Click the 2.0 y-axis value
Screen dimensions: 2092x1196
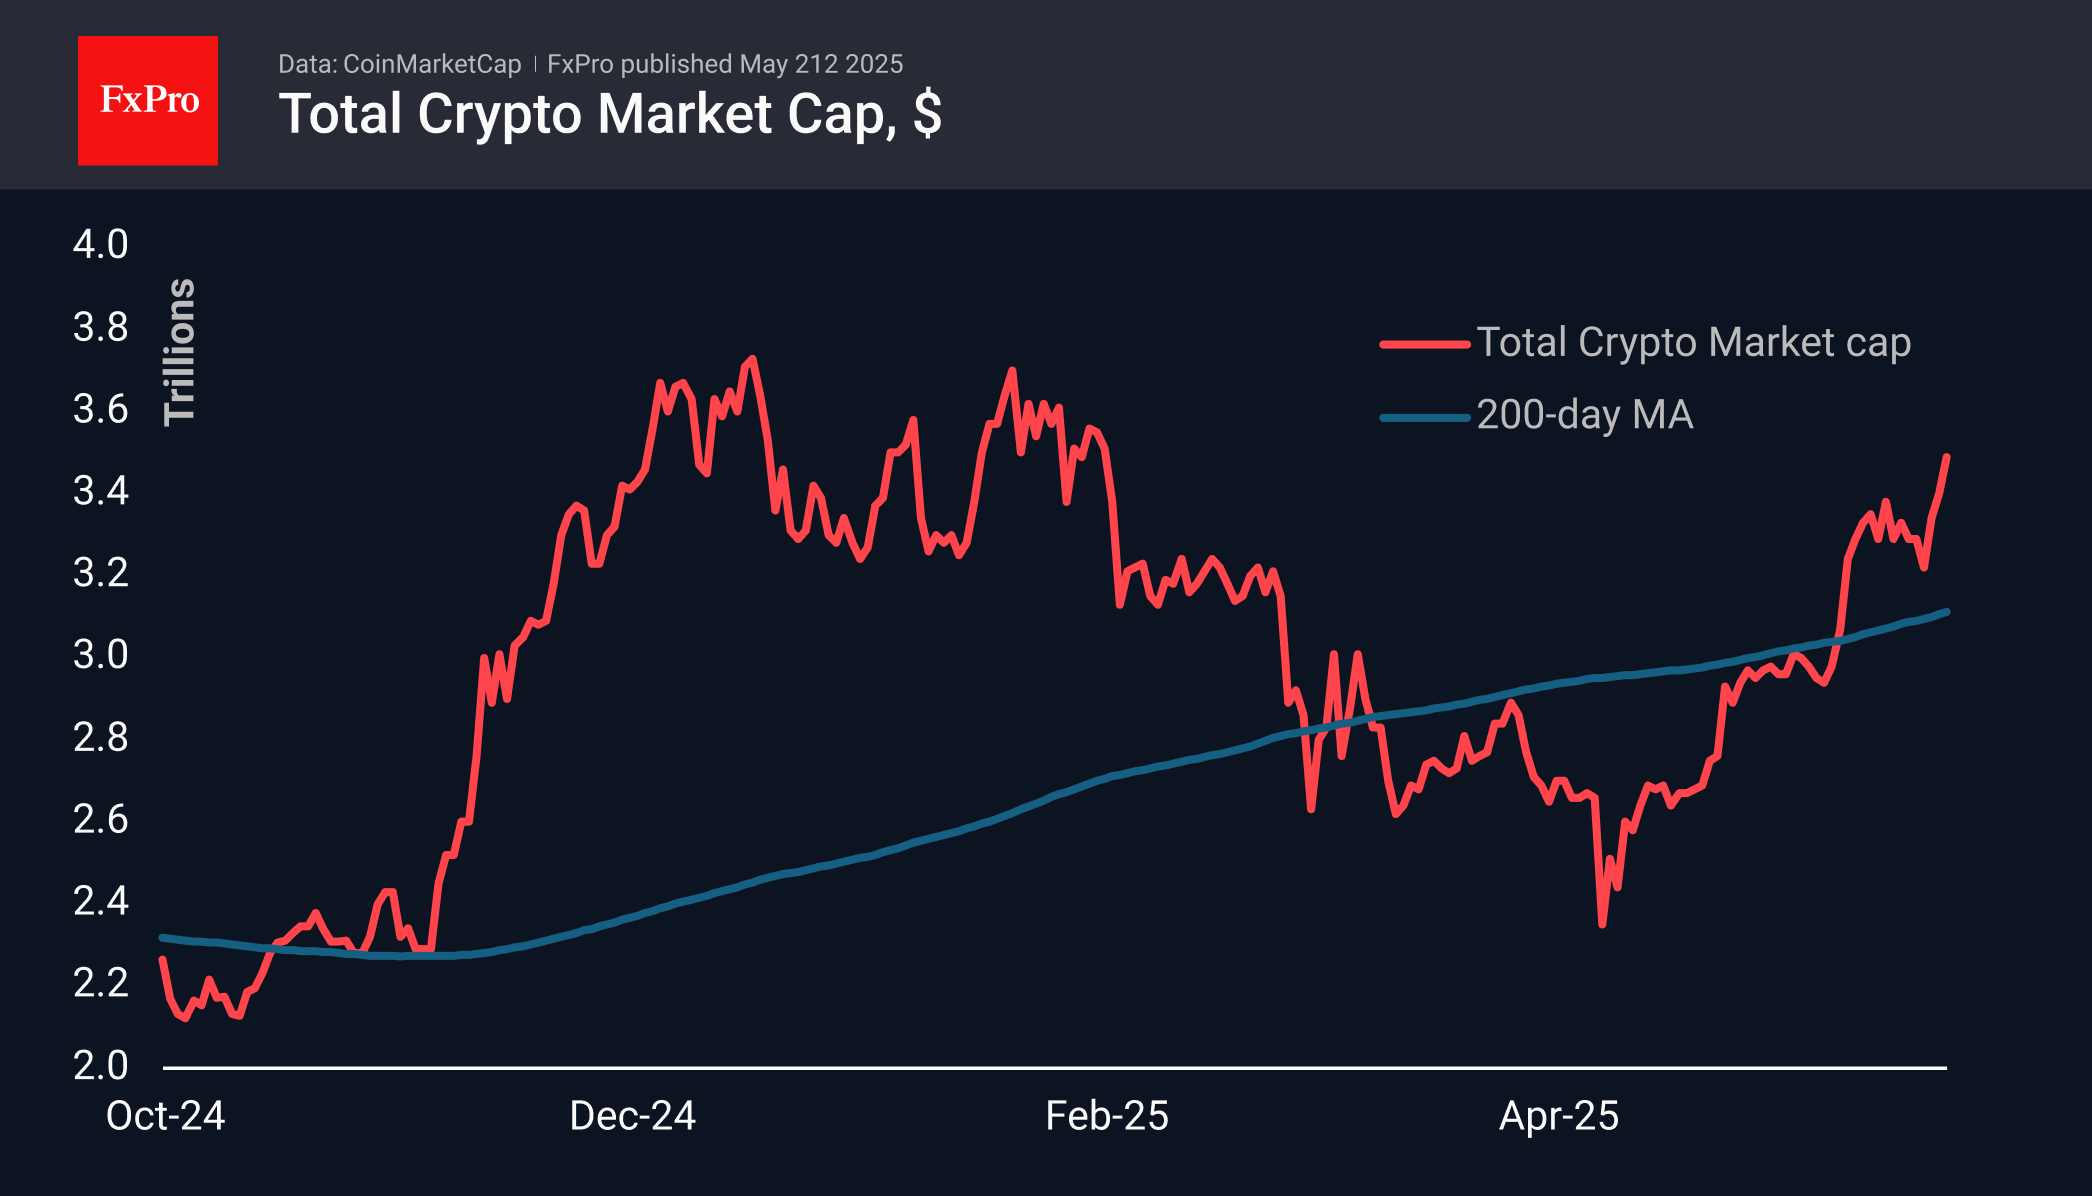pyautogui.click(x=101, y=1066)
